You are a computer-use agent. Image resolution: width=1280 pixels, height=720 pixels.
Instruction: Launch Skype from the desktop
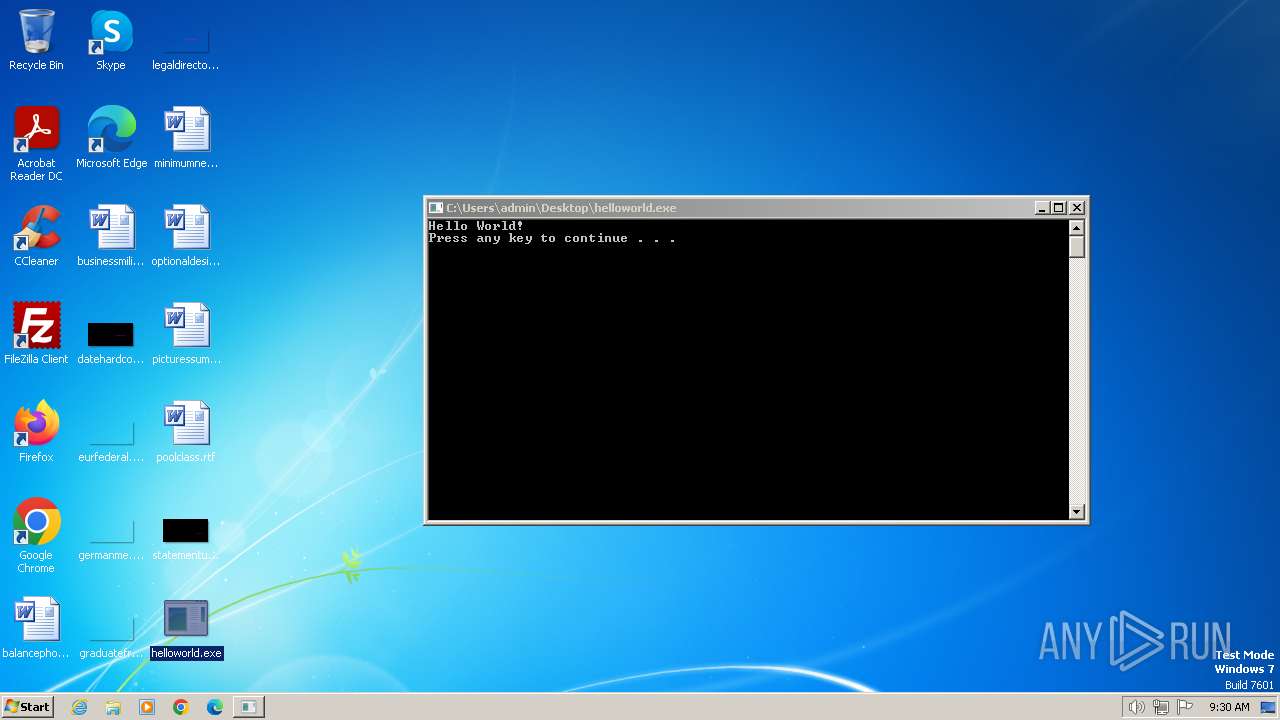(111, 40)
